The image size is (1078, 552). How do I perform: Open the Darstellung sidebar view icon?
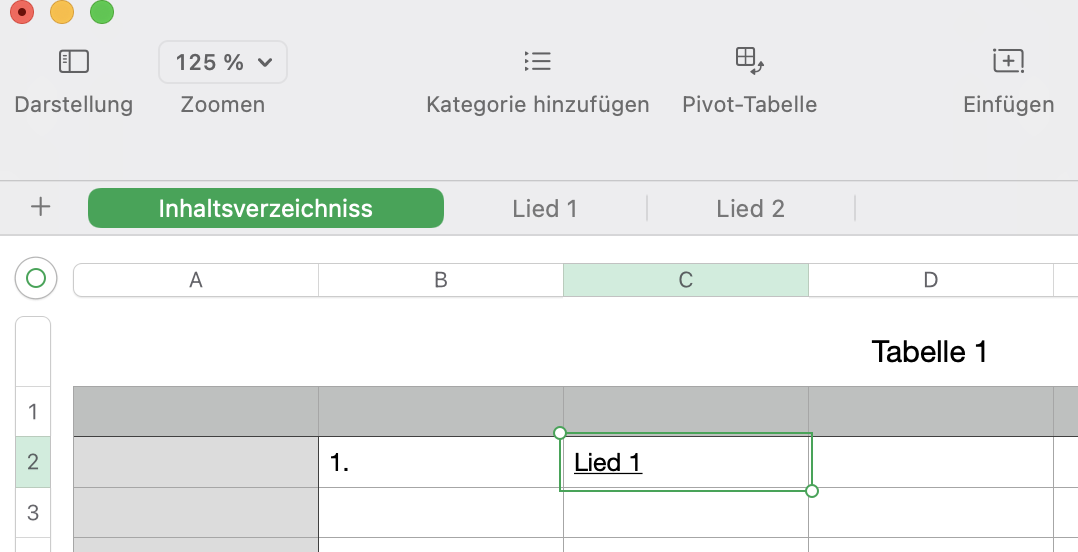pyautogui.click(x=74, y=62)
